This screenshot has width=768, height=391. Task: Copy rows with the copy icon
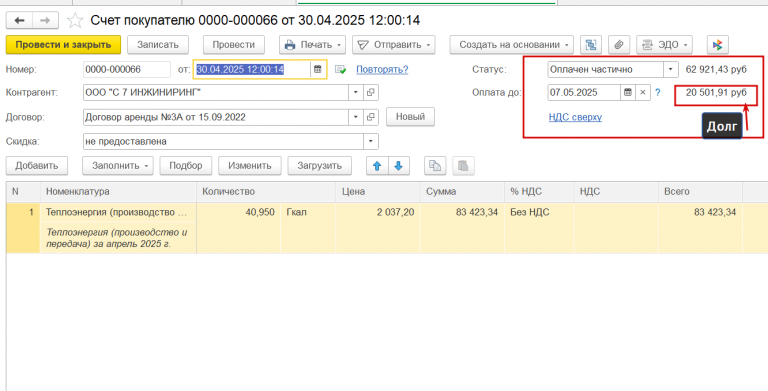(435, 166)
